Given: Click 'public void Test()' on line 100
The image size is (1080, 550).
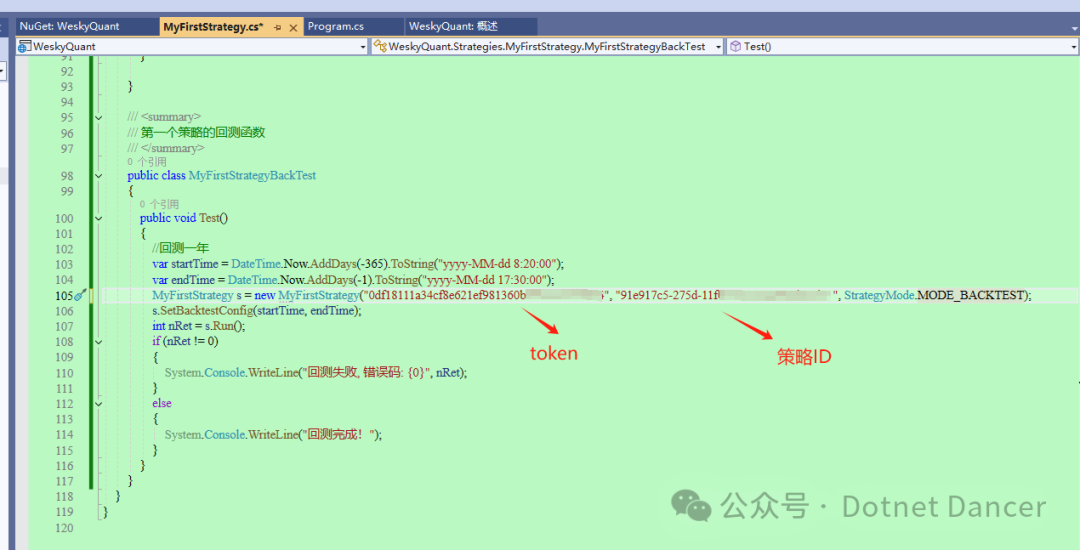Looking at the screenshot, I should coord(184,218).
